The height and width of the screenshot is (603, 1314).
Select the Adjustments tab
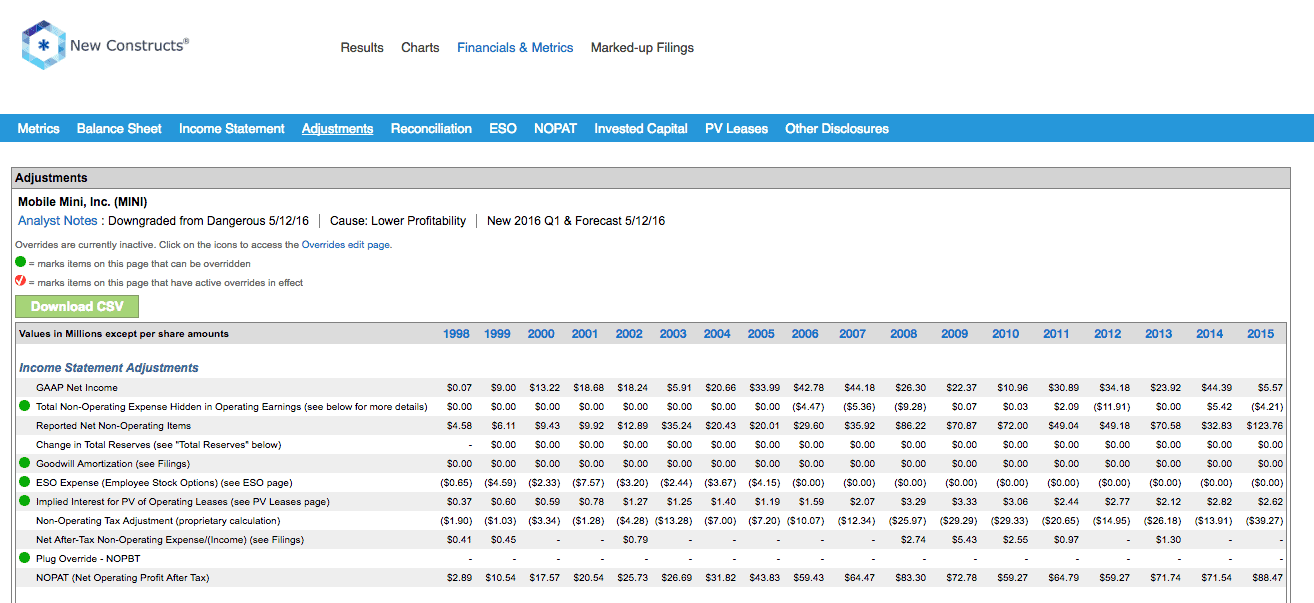(338, 128)
